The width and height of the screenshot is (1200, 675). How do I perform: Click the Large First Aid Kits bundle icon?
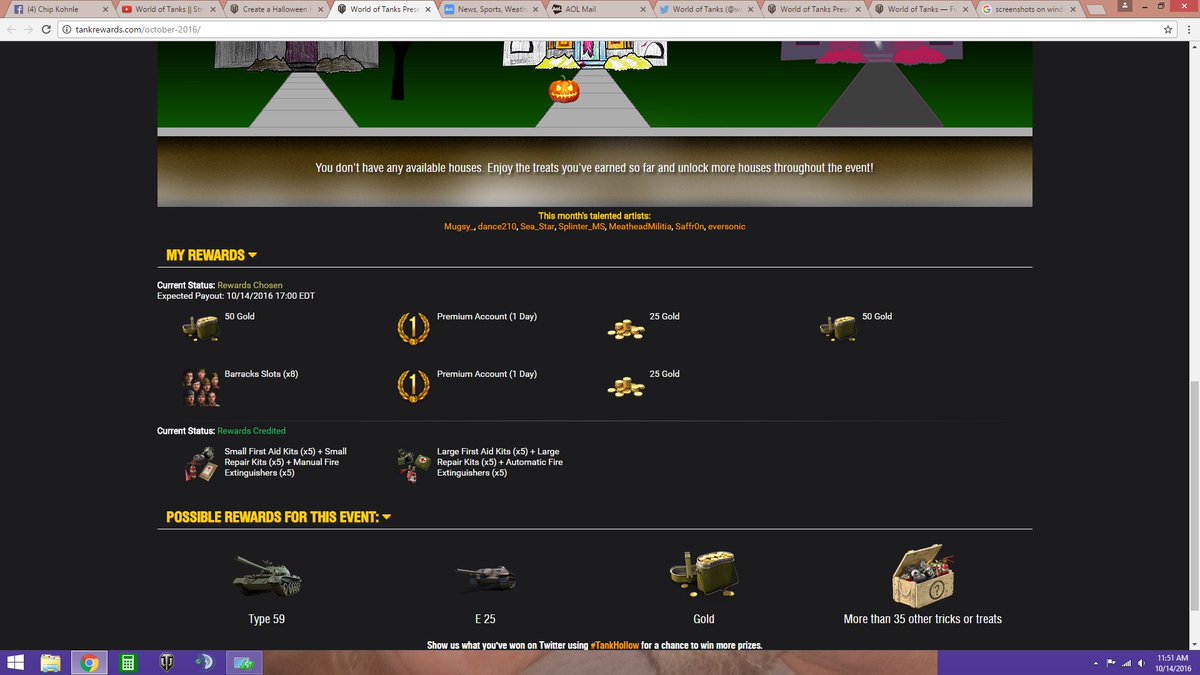(413, 465)
